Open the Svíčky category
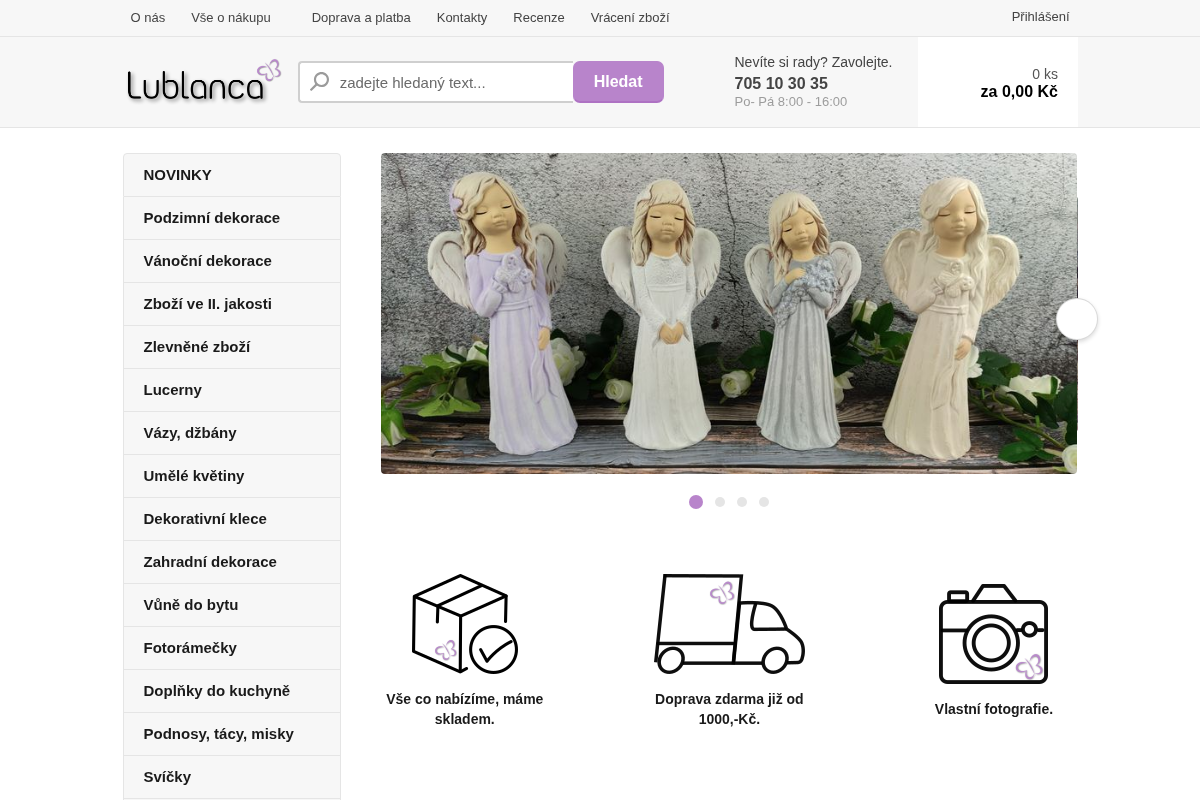Viewport: 1200px width, 800px height. coord(232,777)
